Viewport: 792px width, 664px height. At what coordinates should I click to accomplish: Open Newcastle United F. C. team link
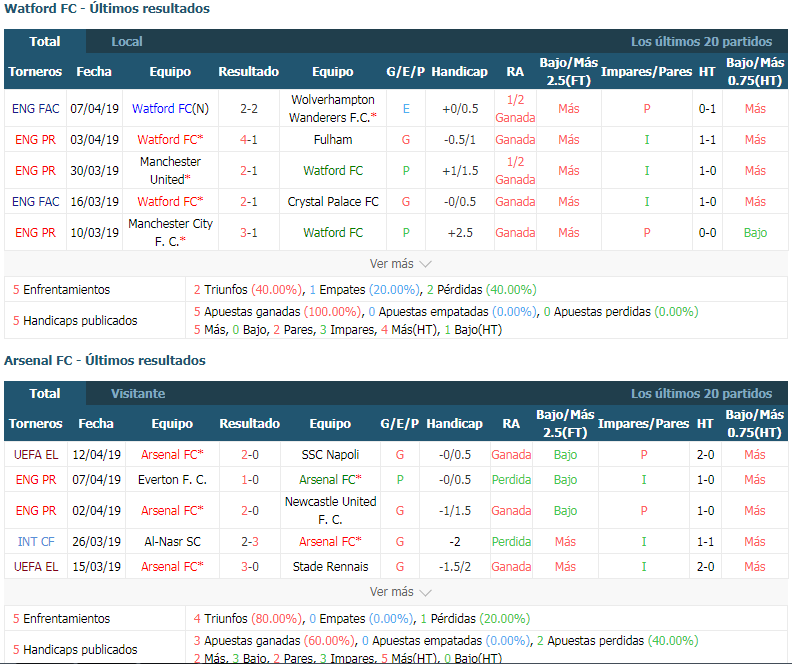coord(330,510)
